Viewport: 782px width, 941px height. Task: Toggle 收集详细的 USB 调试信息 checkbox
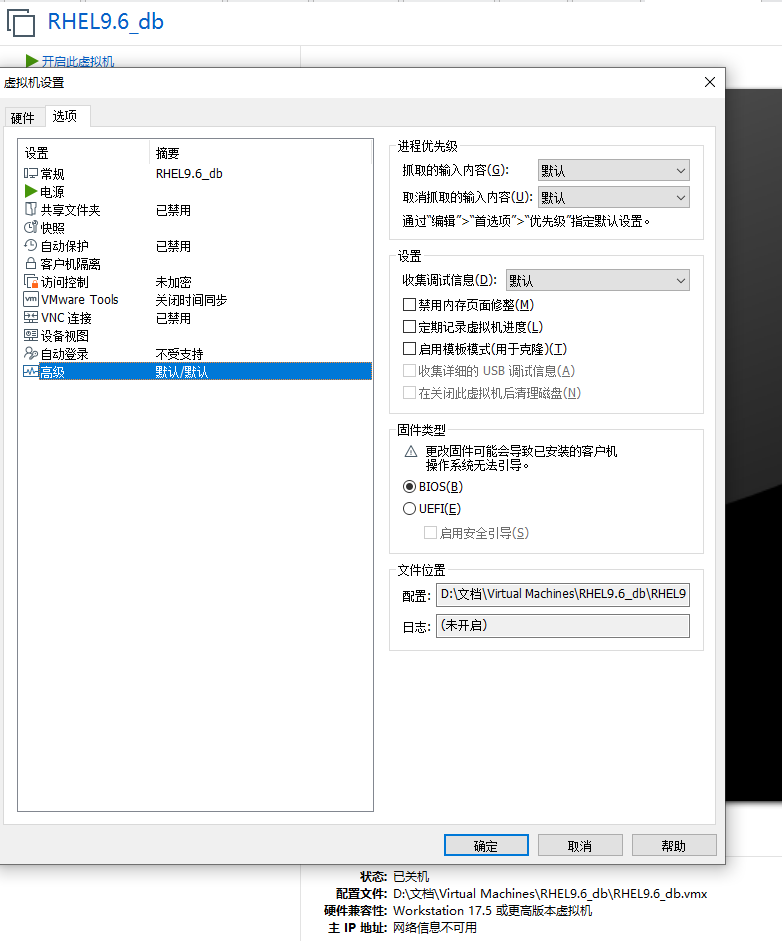coord(409,371)
